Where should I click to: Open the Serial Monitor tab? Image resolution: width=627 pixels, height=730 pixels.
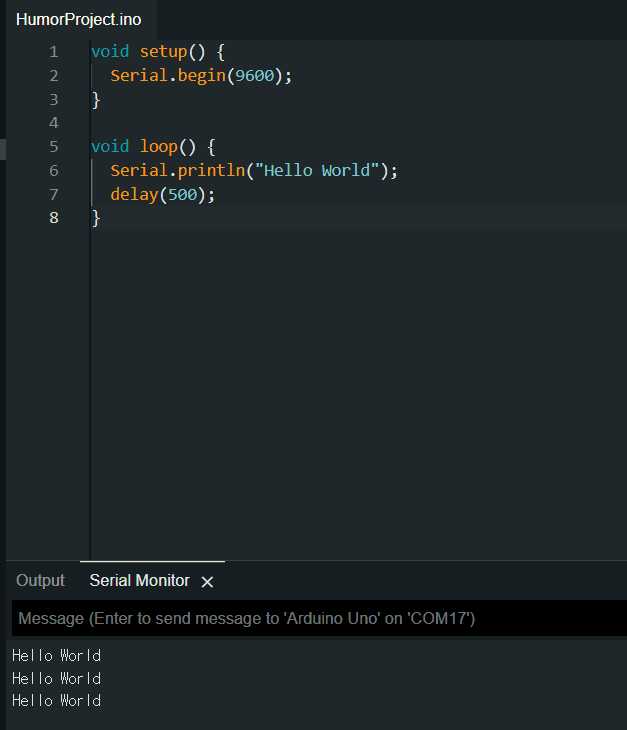click(x=139, y=581)
